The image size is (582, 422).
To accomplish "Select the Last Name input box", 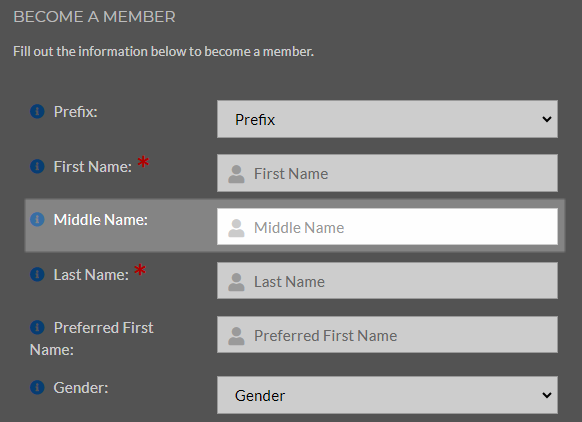I will coord(387,281).
